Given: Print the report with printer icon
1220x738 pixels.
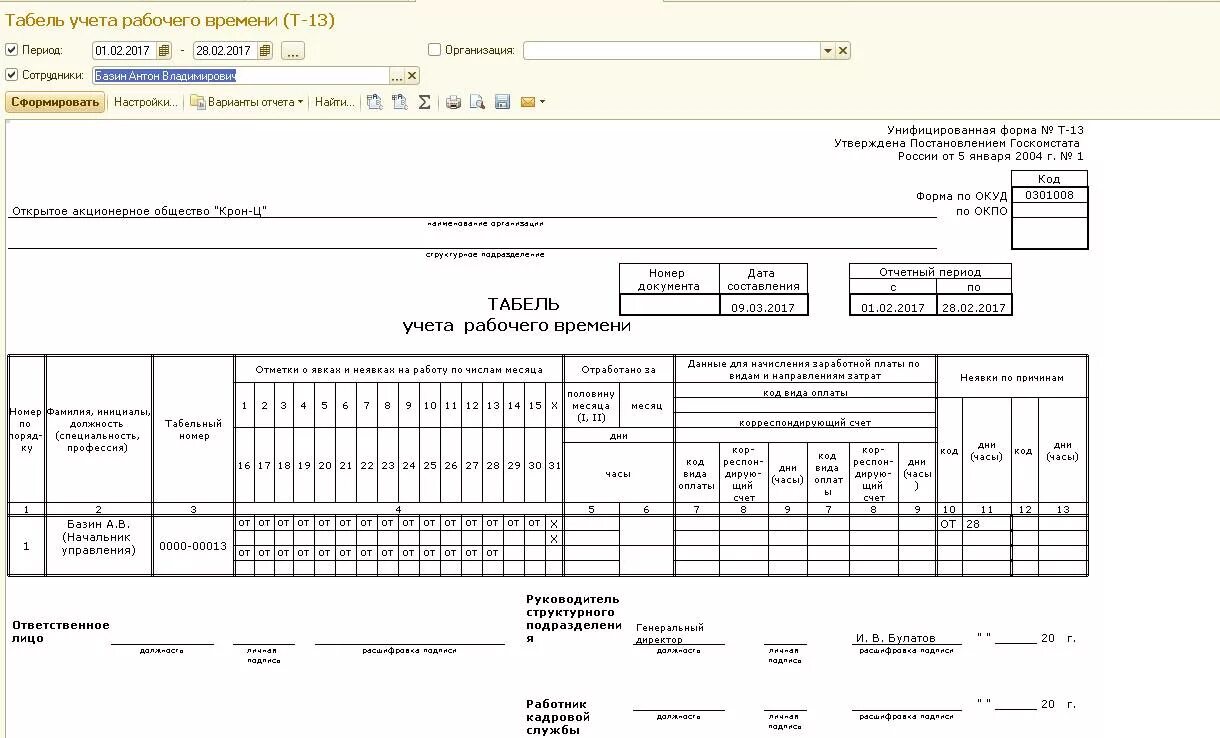Looking at the screenshot, I should tap(453, 102).
